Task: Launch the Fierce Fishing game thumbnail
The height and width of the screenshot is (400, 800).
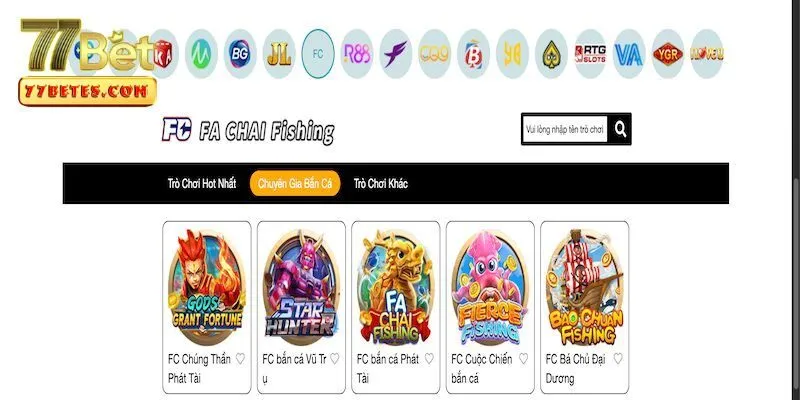Action: click(x=490, y=288)
